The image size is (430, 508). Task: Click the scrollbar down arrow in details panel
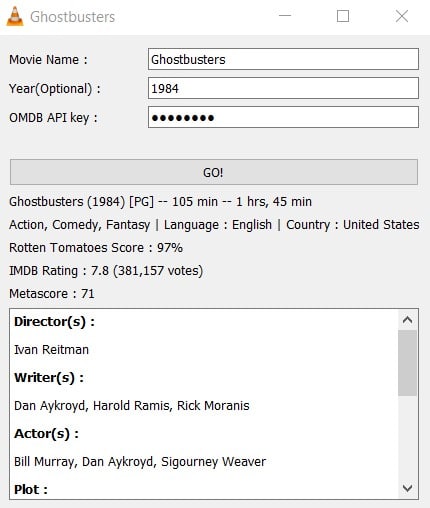[x=407, y=488]
